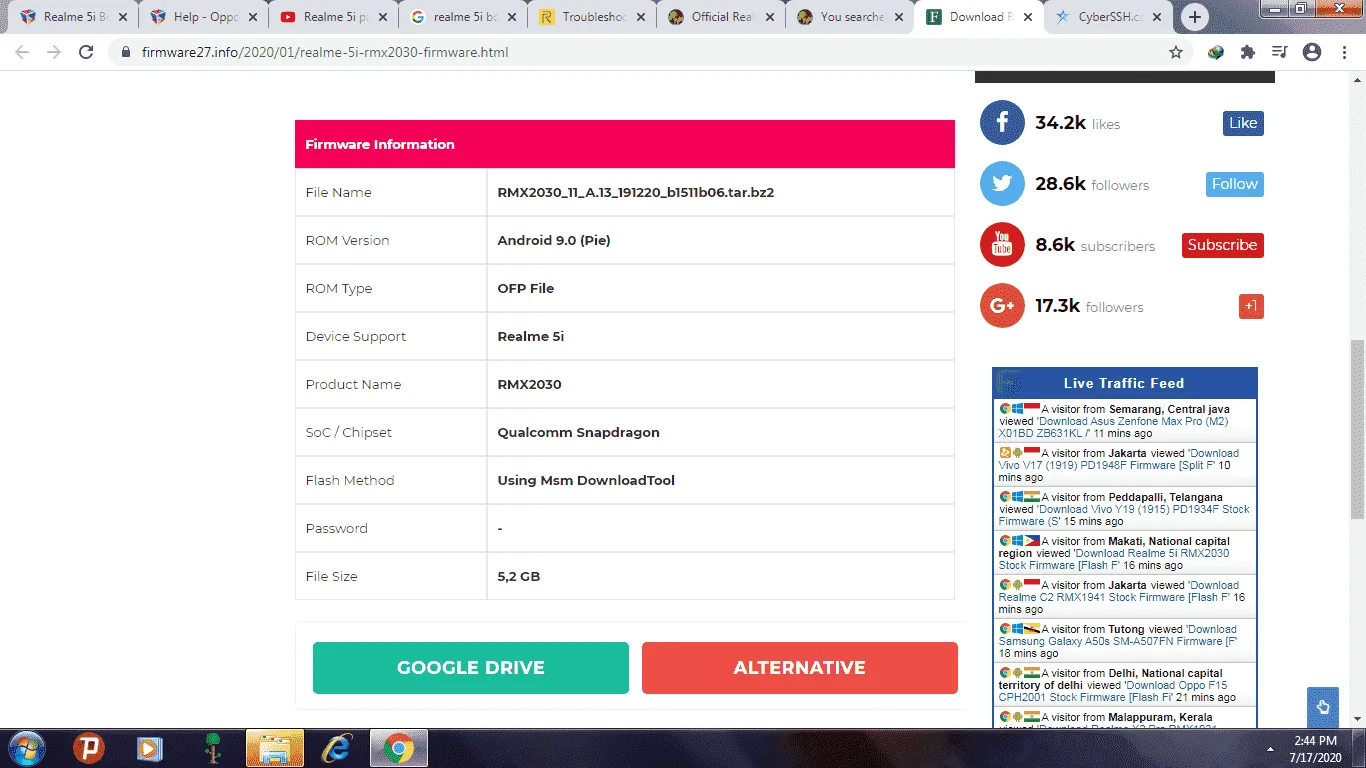Switch to the CyberSSH tab
The image size is (1366, 768).
click(x=1108, y=17)
